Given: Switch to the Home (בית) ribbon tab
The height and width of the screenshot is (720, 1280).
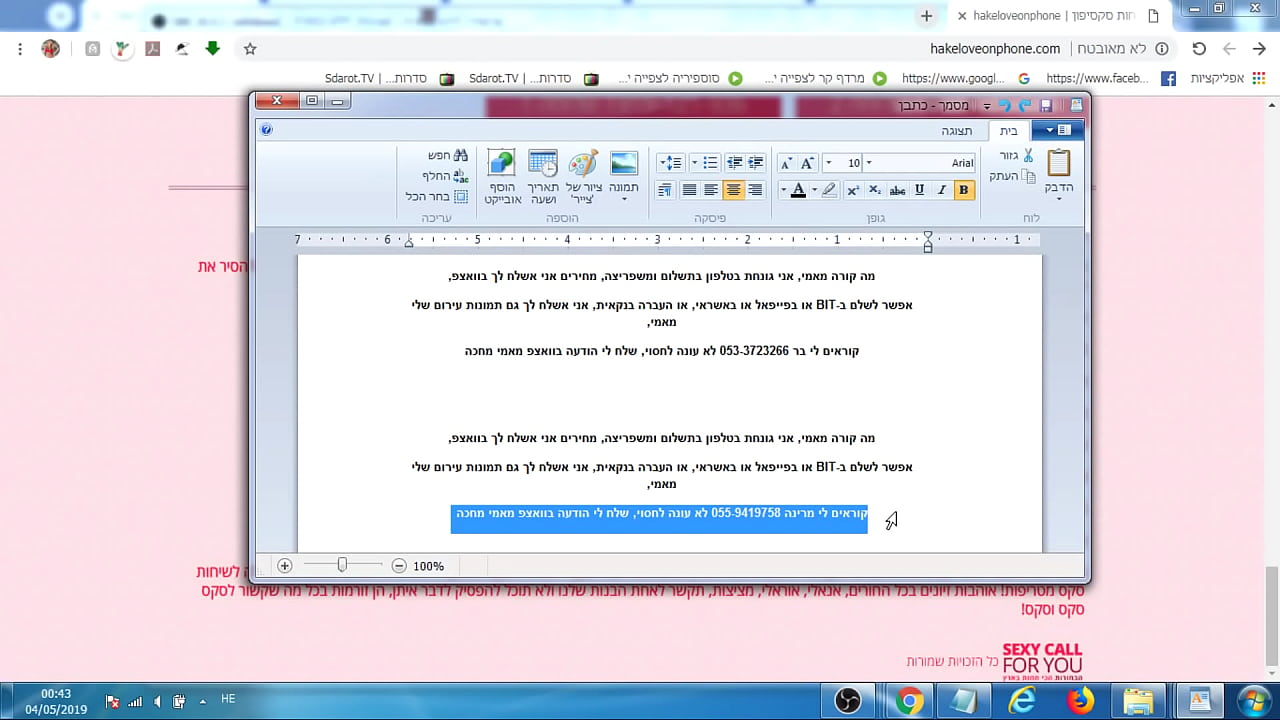Looking at the screenshot, I should tap(1008, 130).
